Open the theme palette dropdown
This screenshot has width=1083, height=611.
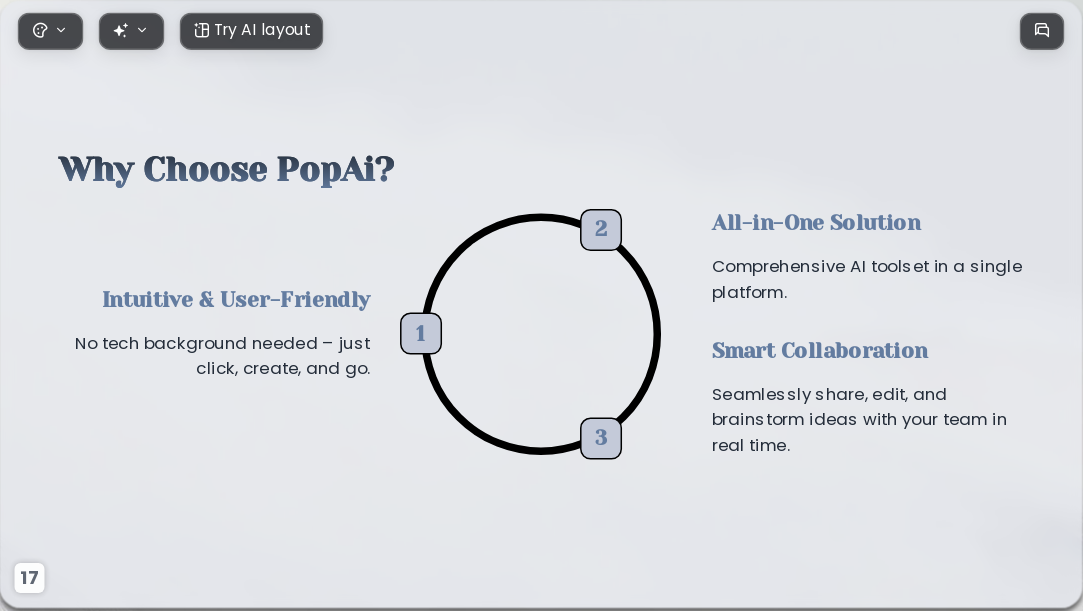50,31
